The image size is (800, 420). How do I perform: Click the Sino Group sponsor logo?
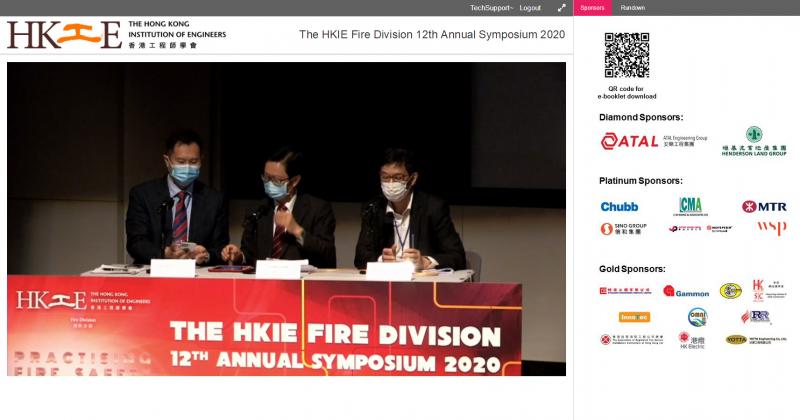[x=623, y=229]
